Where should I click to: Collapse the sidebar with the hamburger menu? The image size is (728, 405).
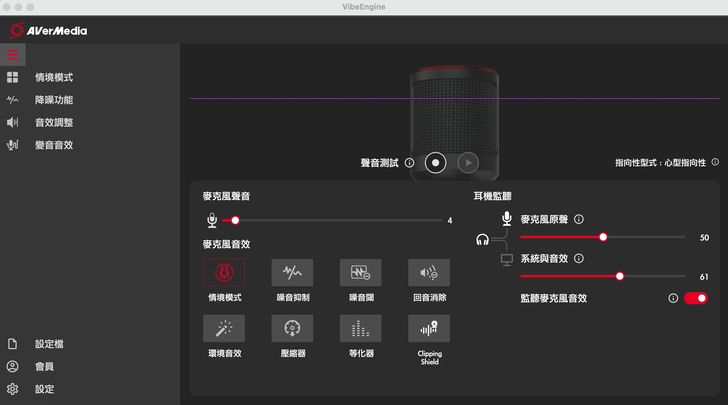point(13,55)
